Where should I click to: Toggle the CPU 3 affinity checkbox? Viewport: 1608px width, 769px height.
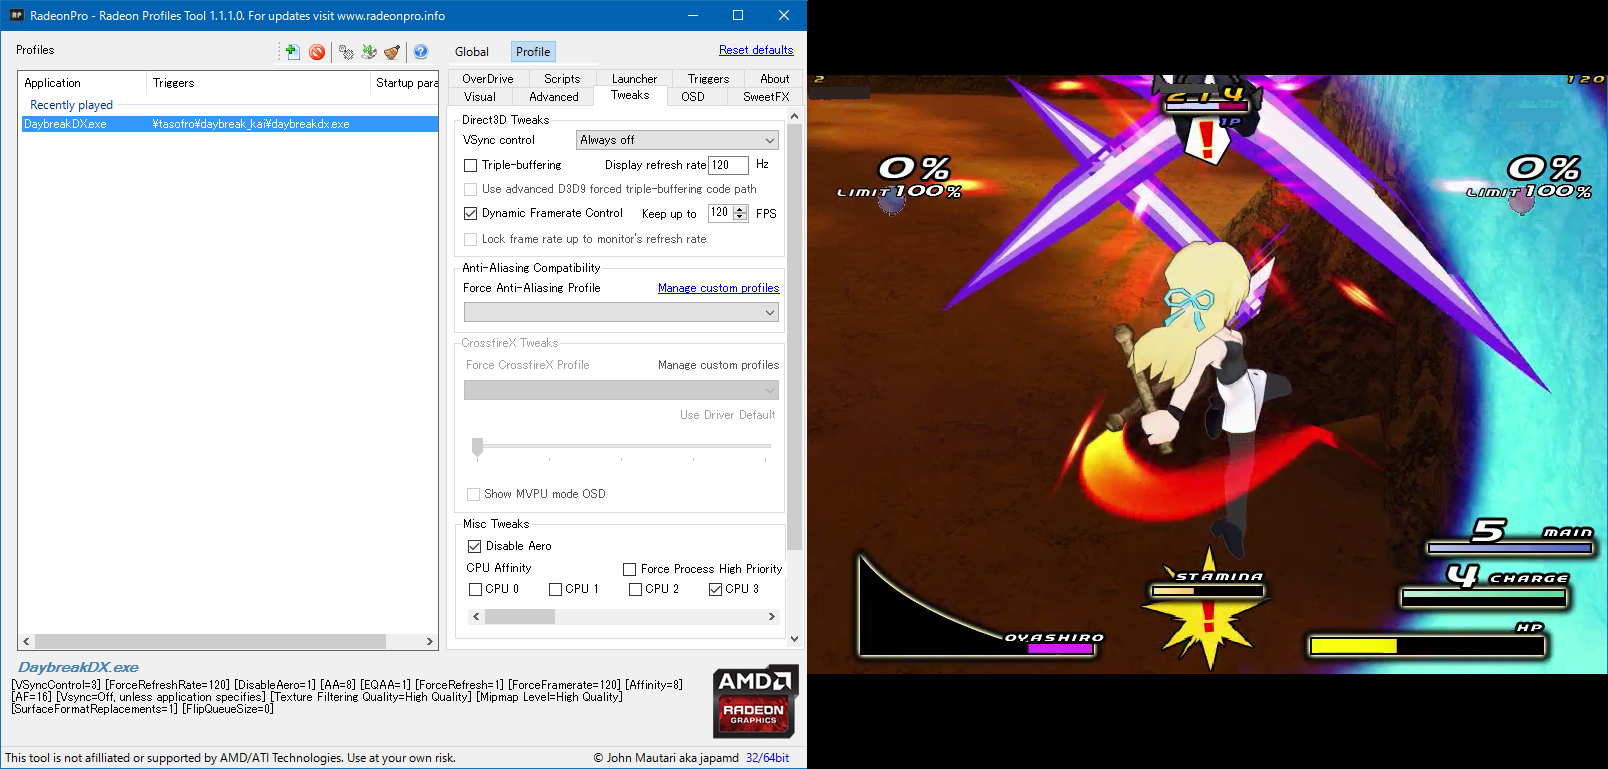pos(715,590)
